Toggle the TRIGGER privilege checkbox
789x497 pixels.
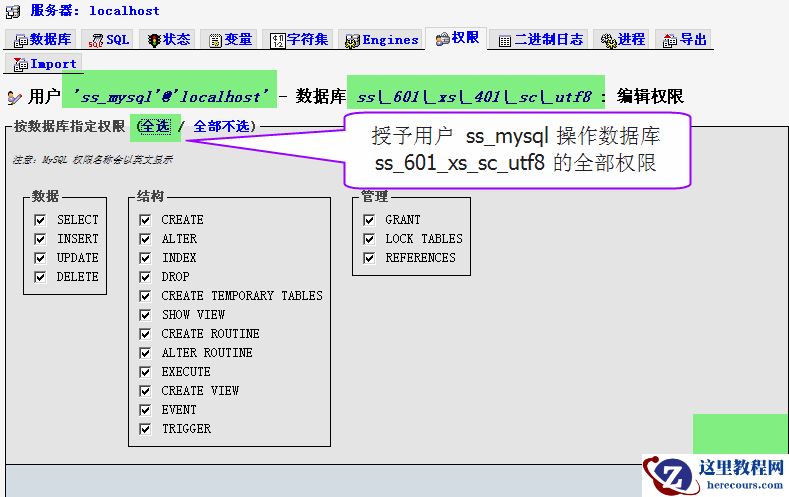click(x=145, y=429)
